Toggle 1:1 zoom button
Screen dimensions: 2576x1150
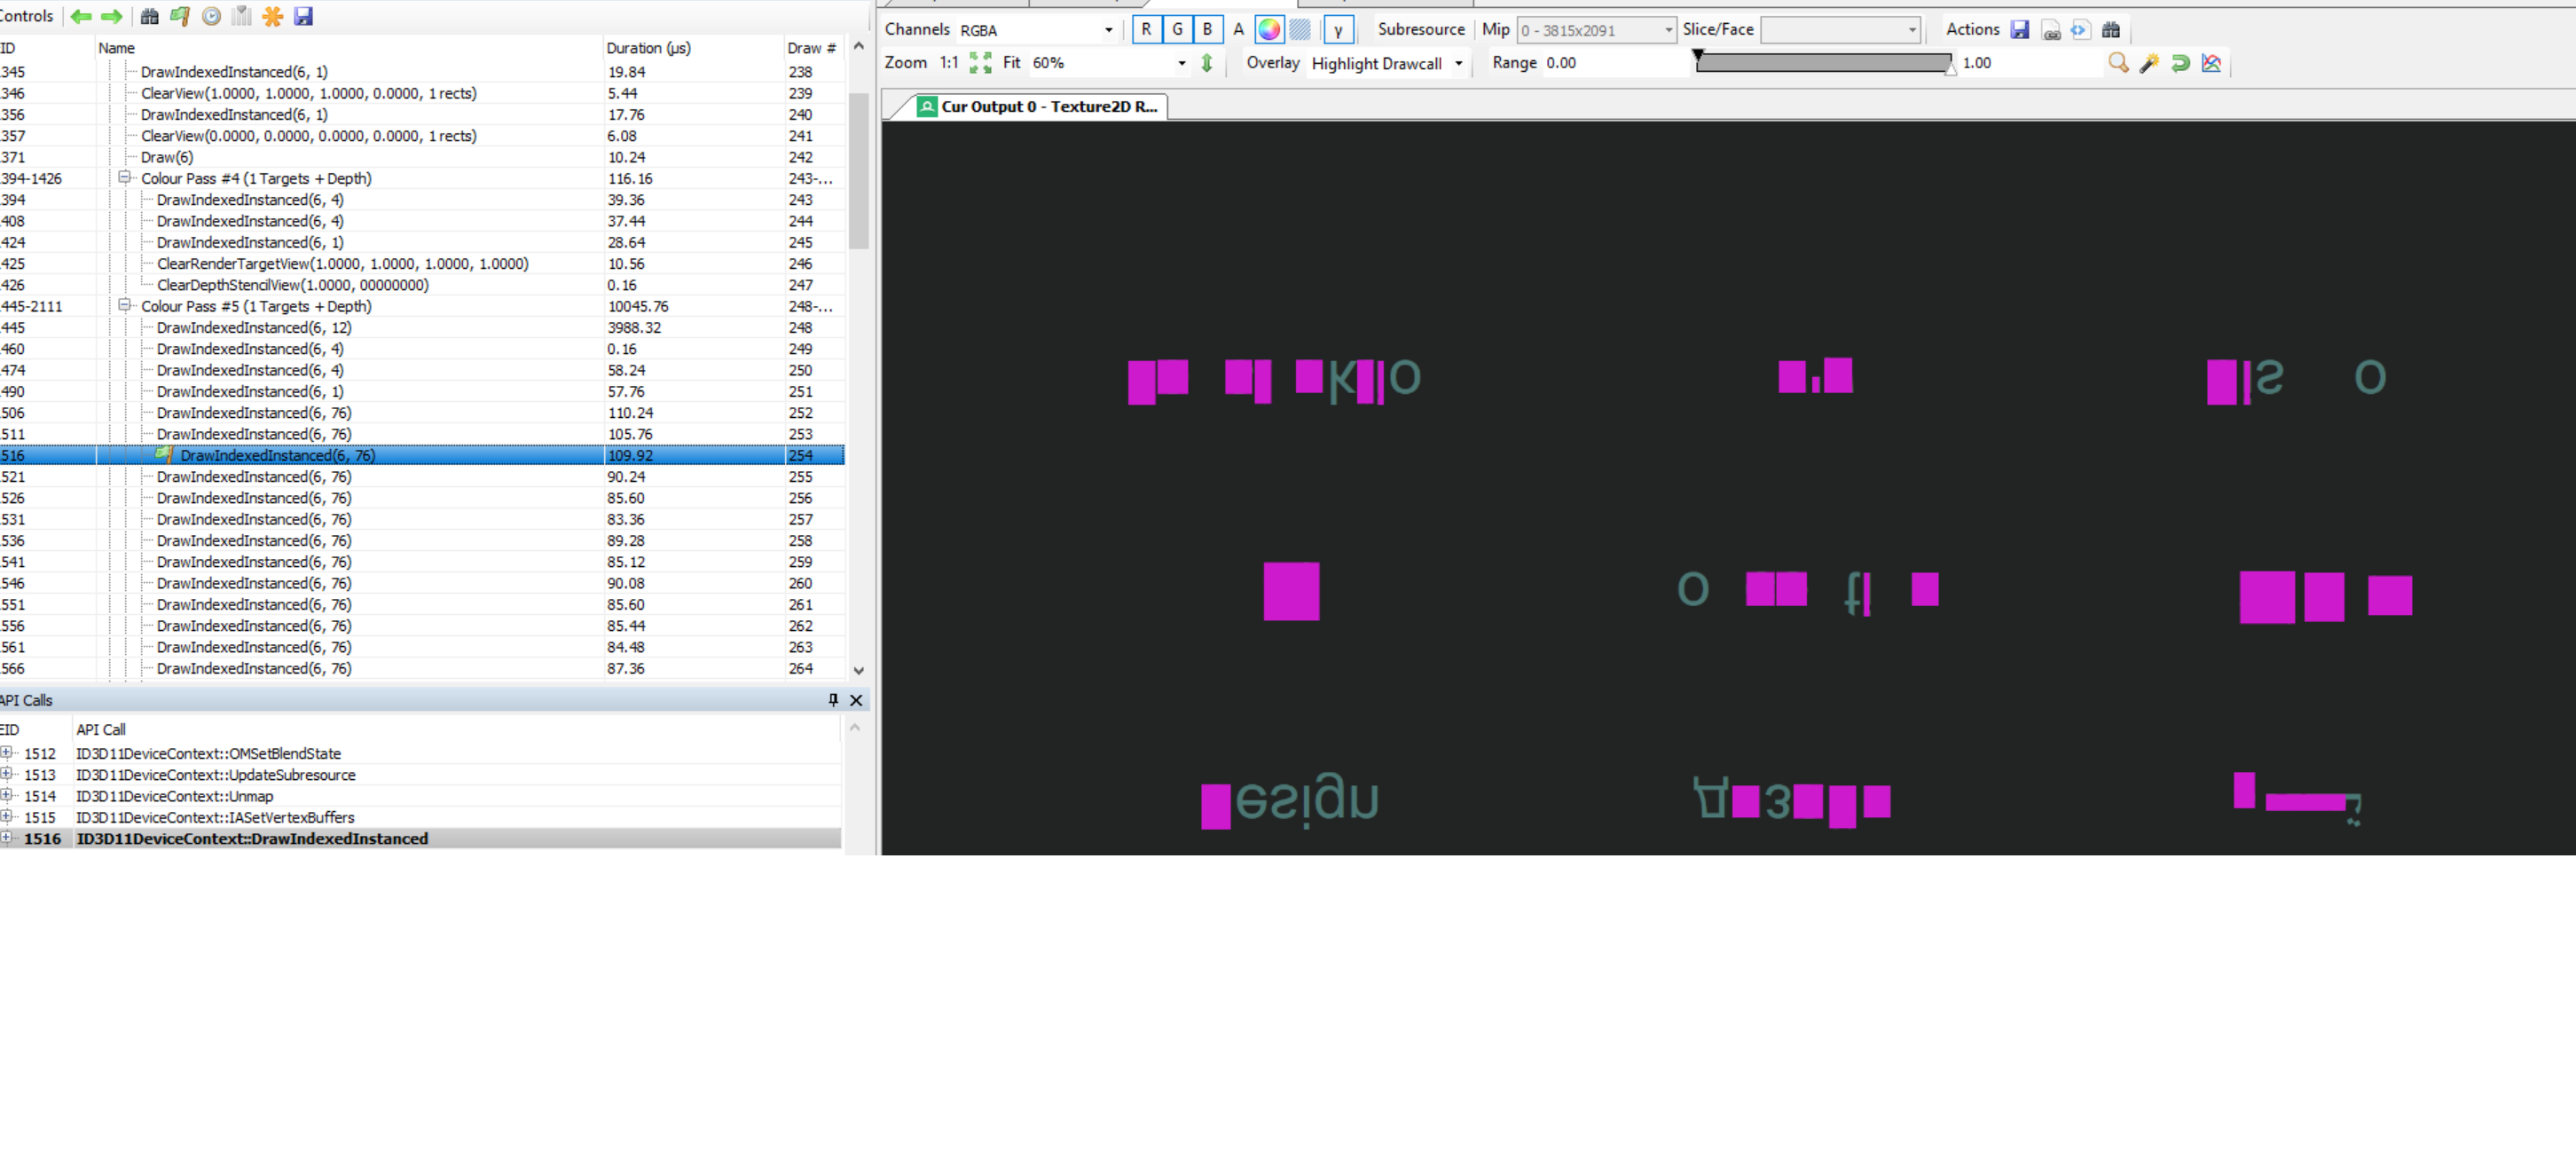click(949, 63)
